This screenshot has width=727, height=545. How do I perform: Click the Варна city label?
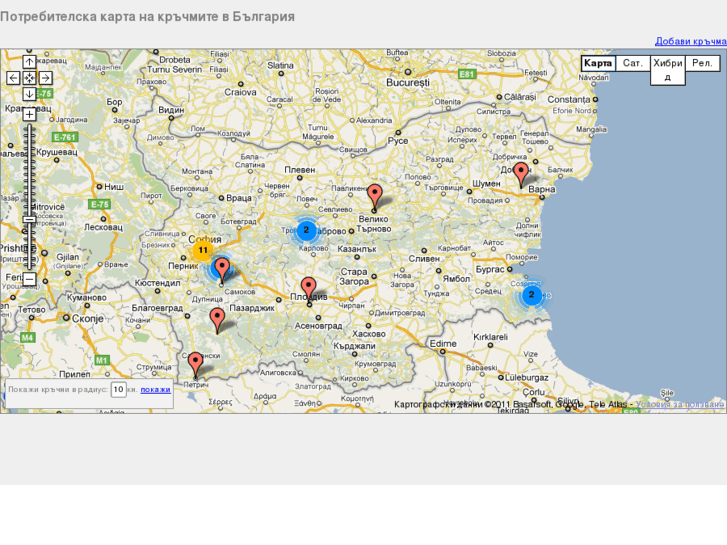[x=542, y=189]
